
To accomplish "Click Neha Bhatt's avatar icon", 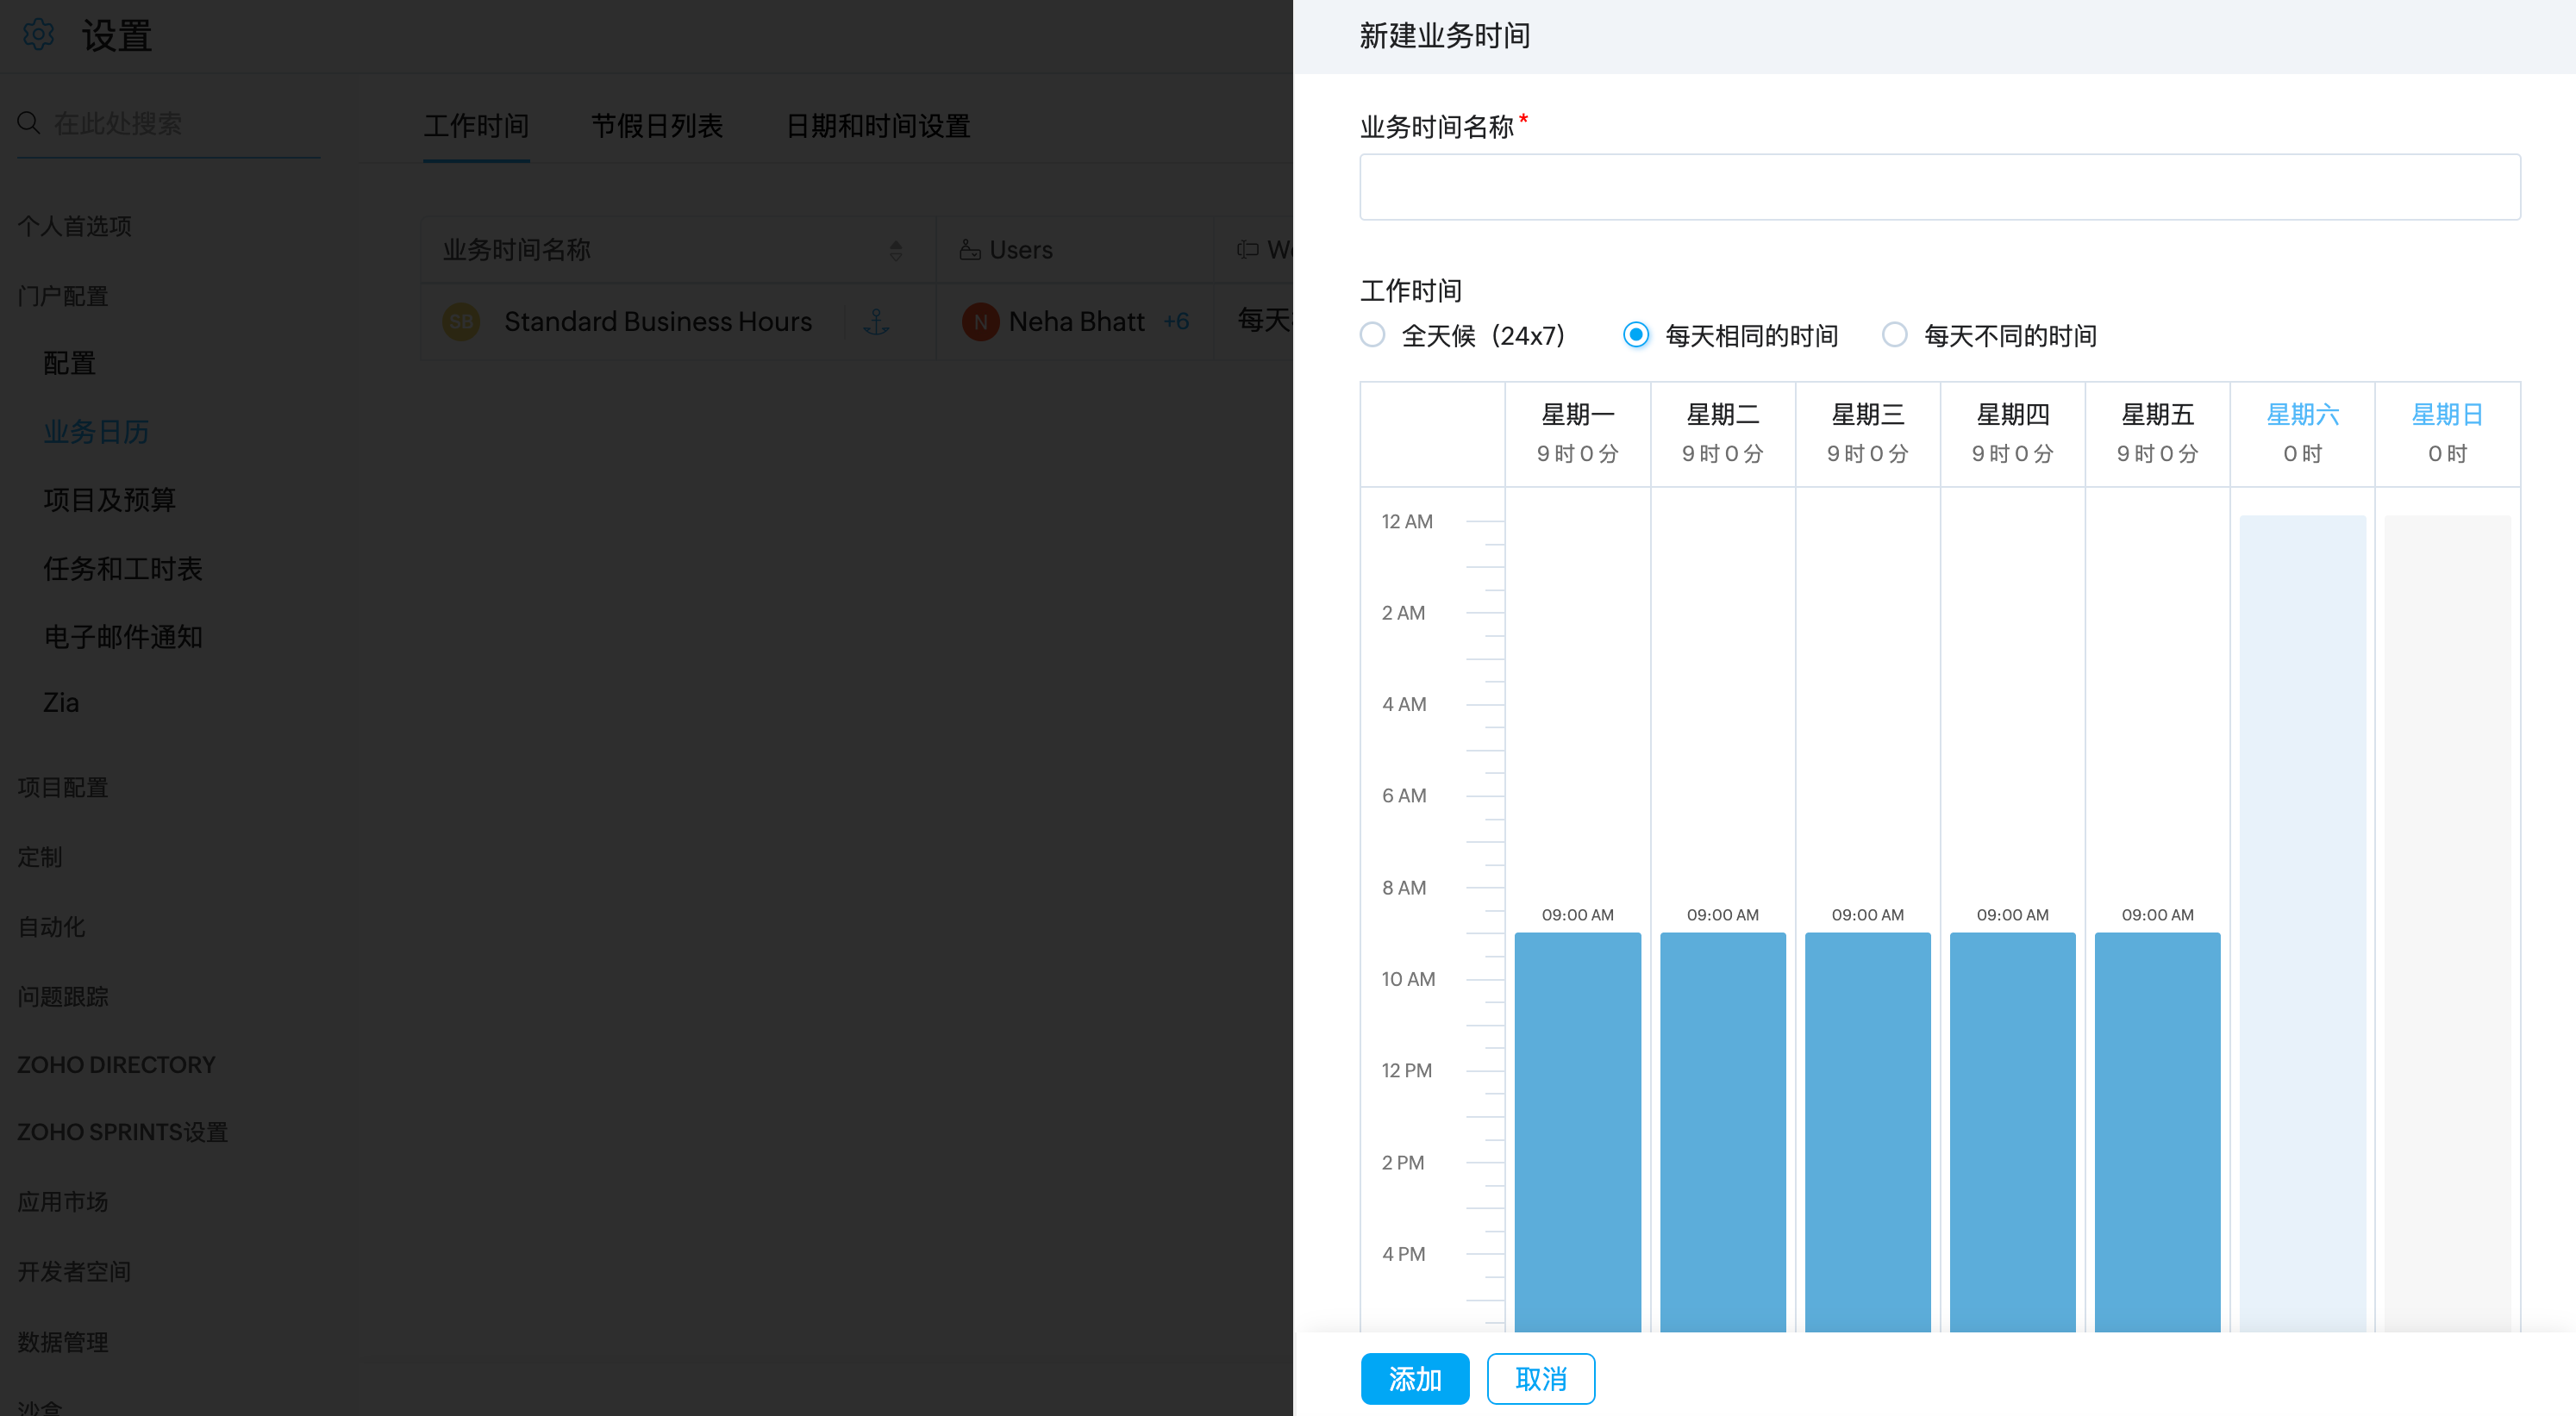I will coord(980,321).
